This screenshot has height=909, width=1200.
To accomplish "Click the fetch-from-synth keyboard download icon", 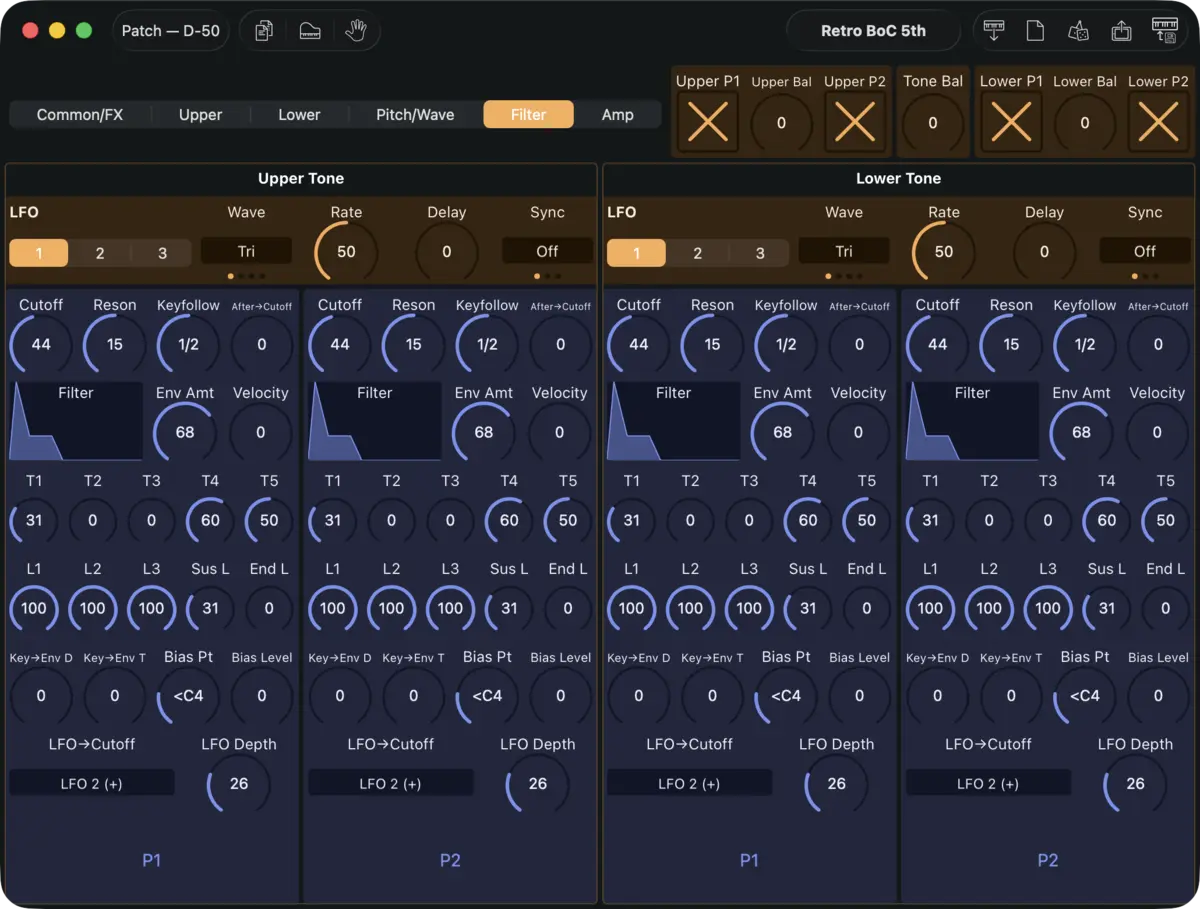I will tap(993, 31).
